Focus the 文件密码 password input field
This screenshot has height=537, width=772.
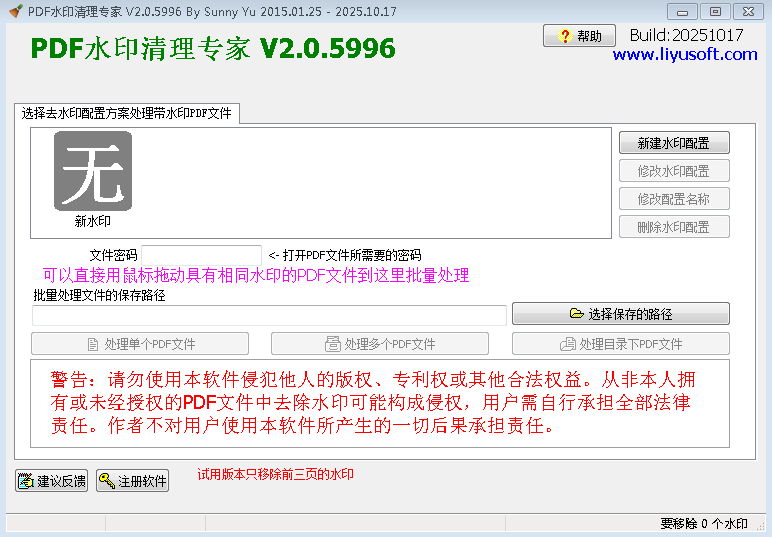click(x=201, y=255)
